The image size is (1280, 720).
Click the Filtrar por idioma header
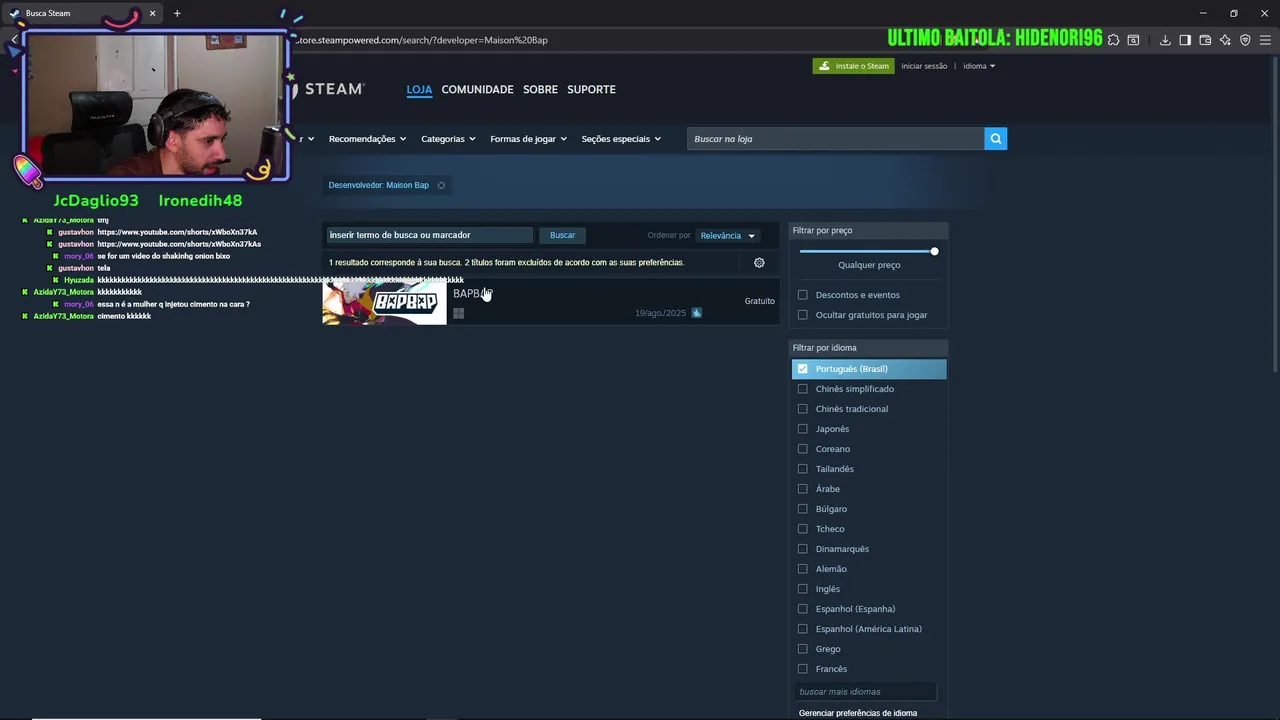(x=868, y=348)
